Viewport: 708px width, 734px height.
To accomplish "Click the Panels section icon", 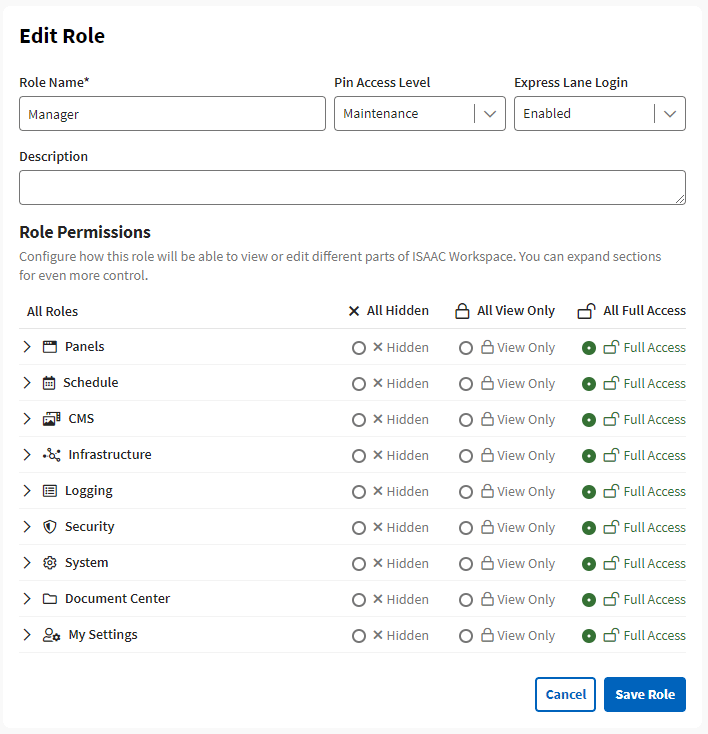I will click(50, 347).
